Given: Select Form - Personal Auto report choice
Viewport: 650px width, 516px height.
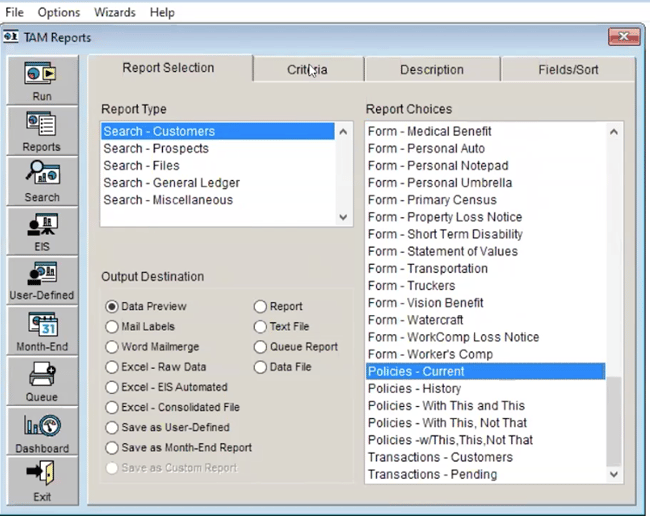Looking at the screenshot, I should pos(485,148).
